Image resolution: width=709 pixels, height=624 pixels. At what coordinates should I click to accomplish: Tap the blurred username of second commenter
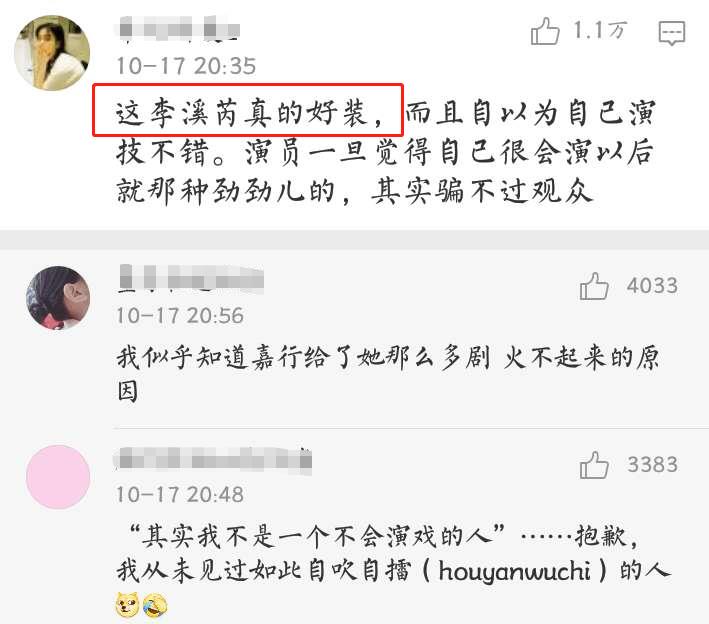[190, 277]
